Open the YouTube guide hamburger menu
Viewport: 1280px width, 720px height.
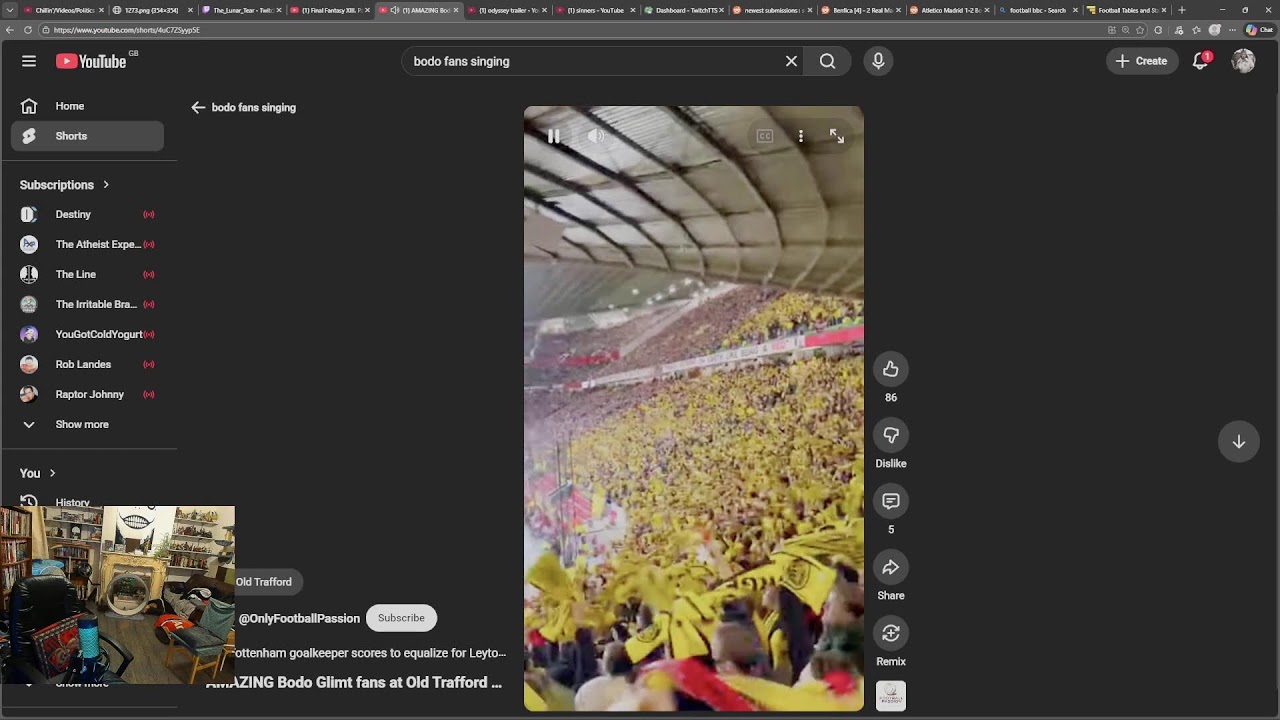[x=29, y=61]
